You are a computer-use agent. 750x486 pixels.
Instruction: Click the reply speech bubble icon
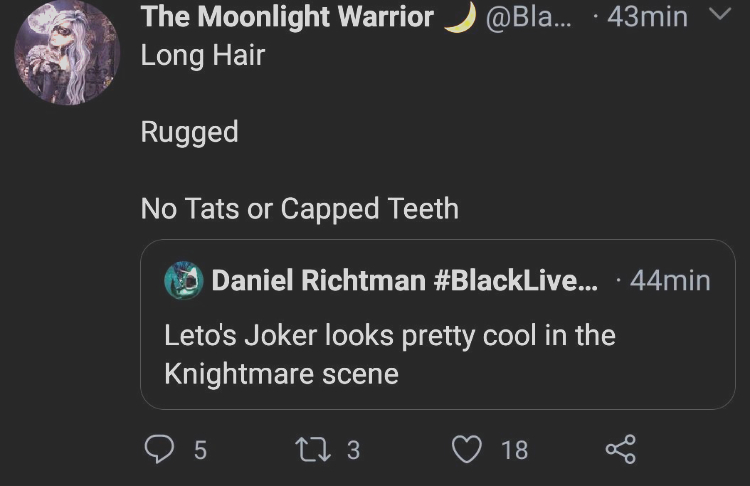point(159,450)
